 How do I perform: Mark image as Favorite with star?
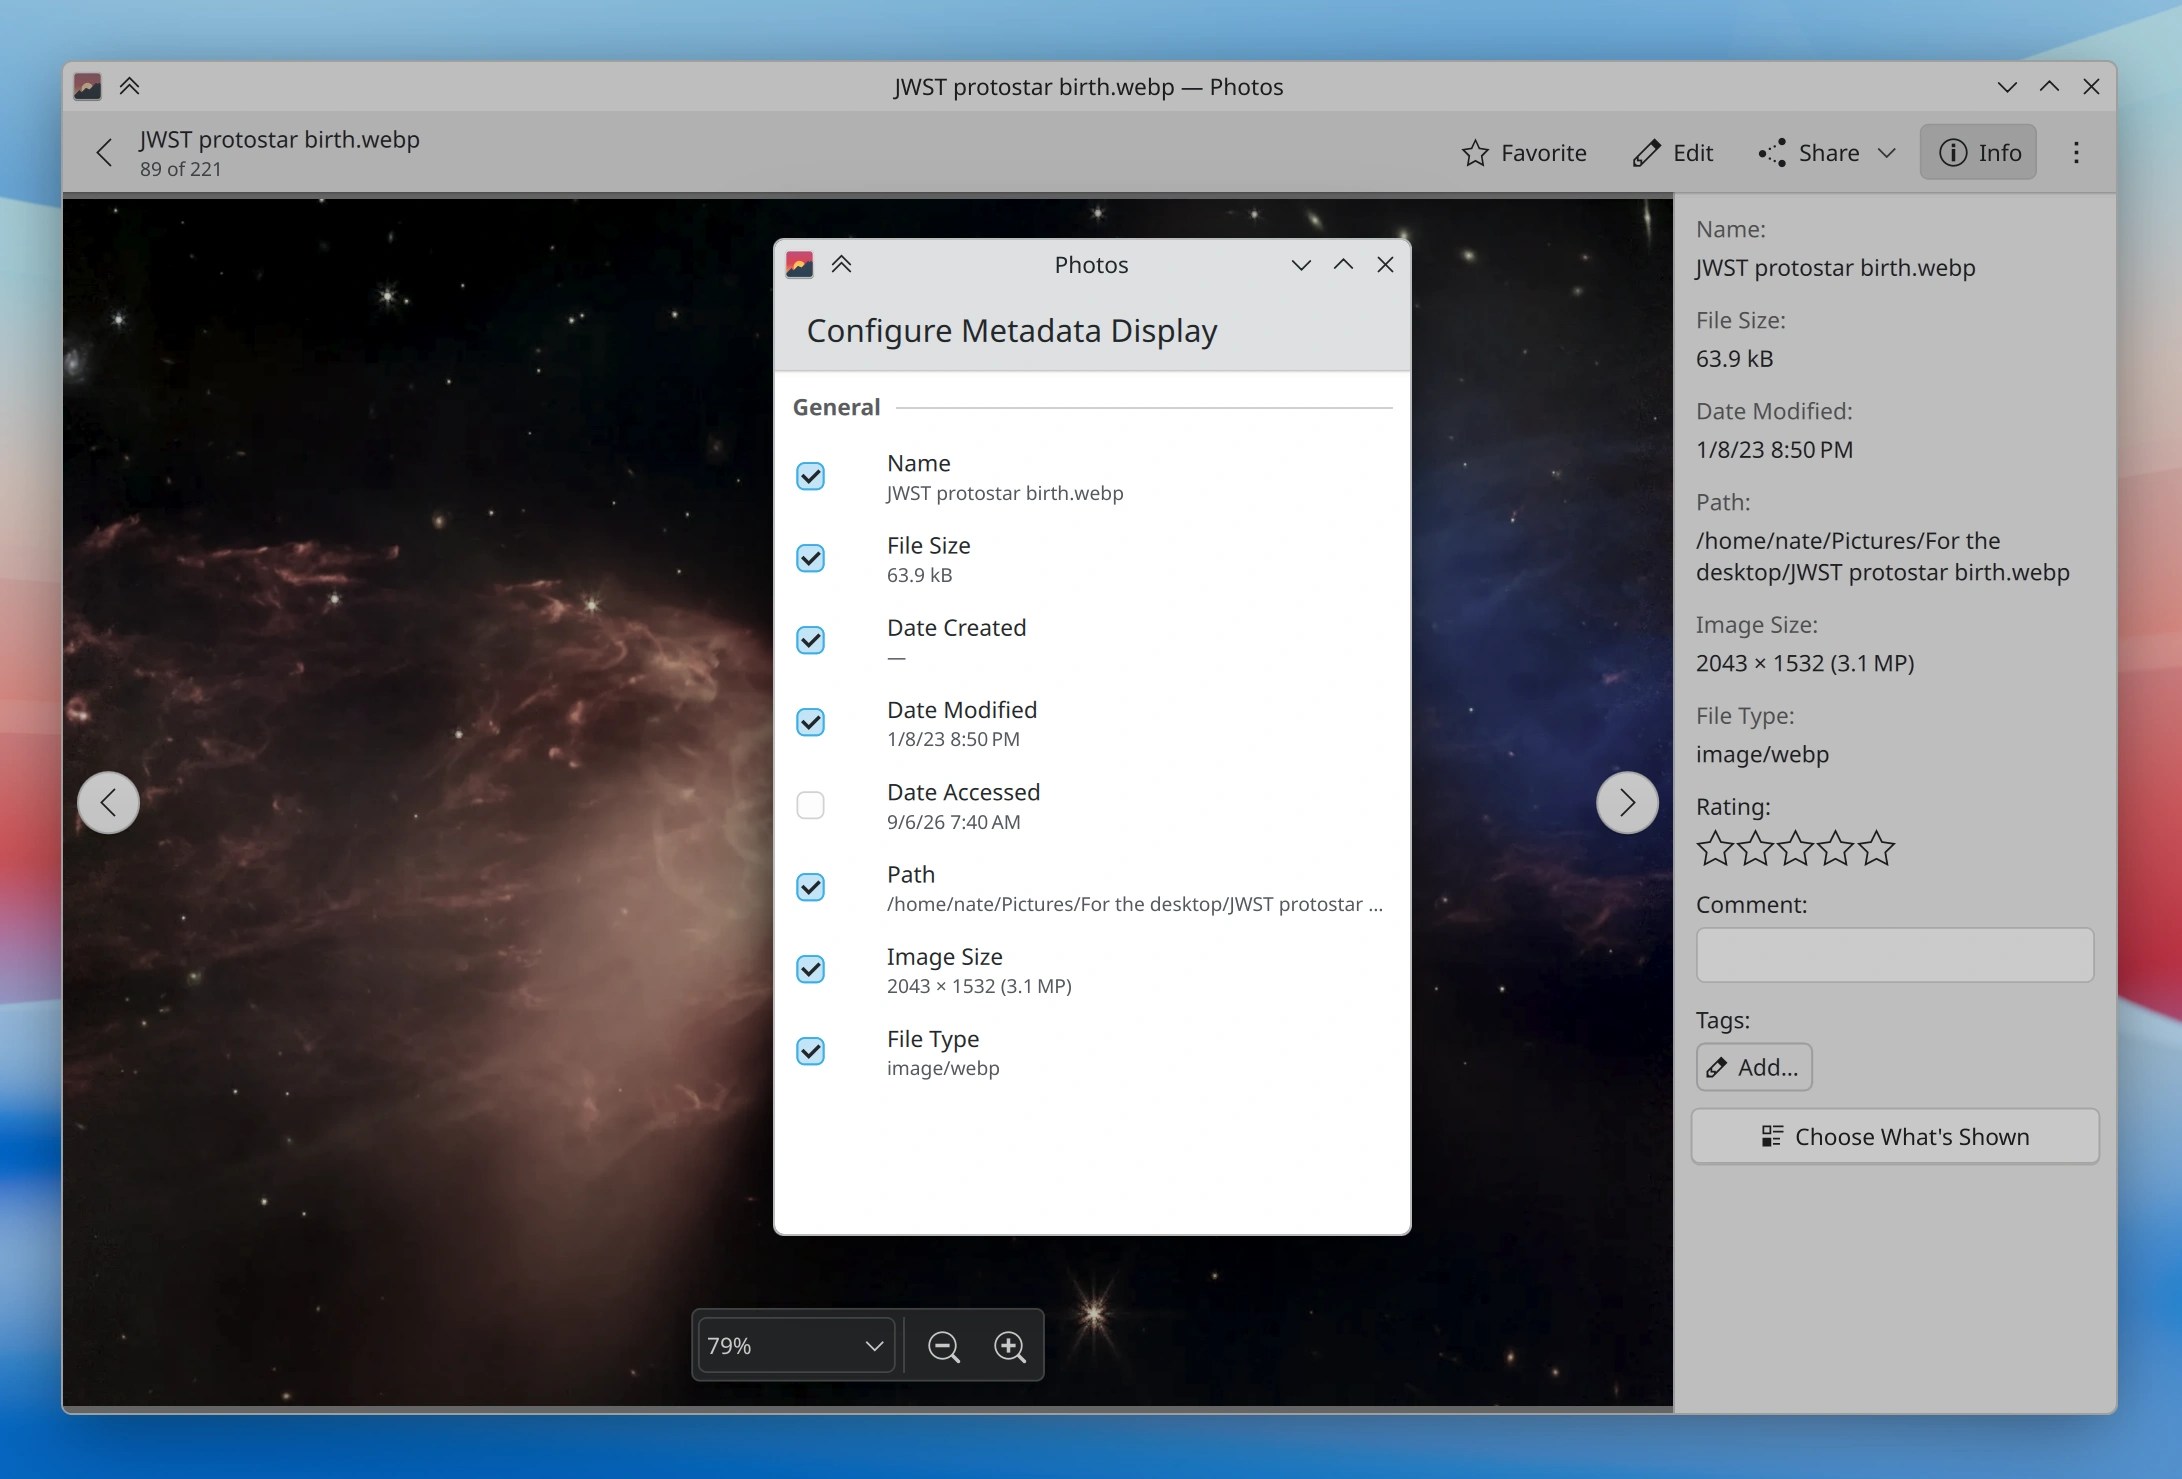(x=1523, y=153)
